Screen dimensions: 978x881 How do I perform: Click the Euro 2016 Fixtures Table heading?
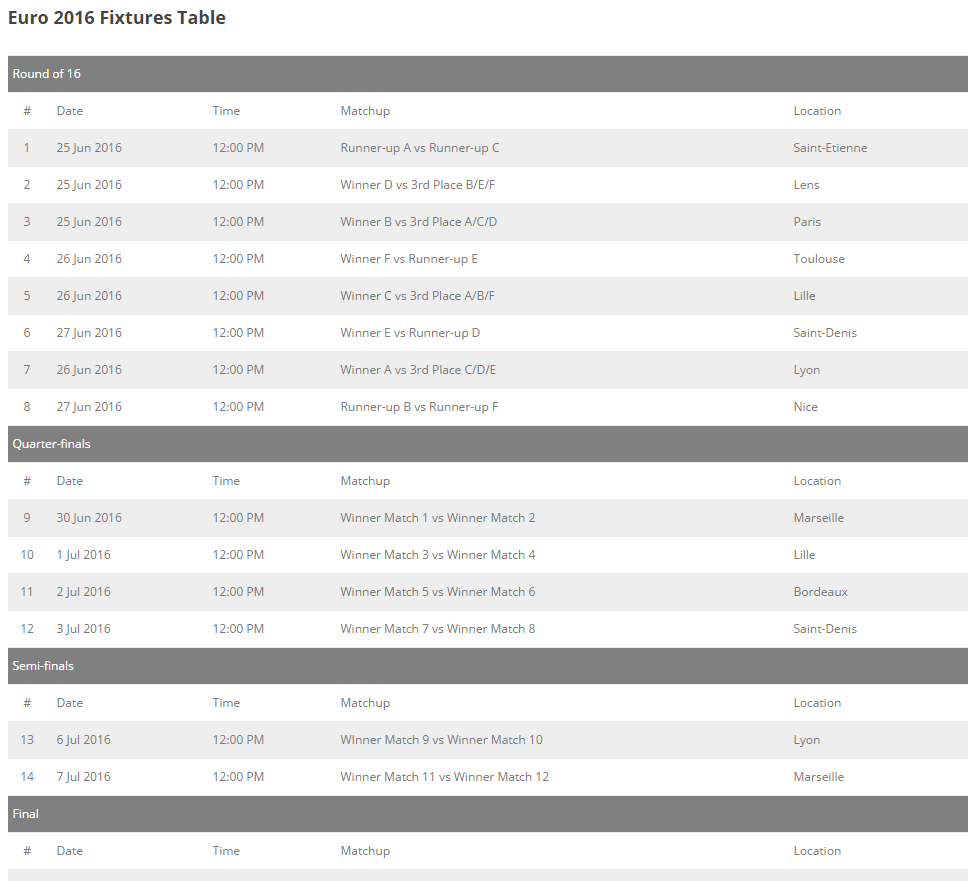pyautogui.click(x=117, y=17)
